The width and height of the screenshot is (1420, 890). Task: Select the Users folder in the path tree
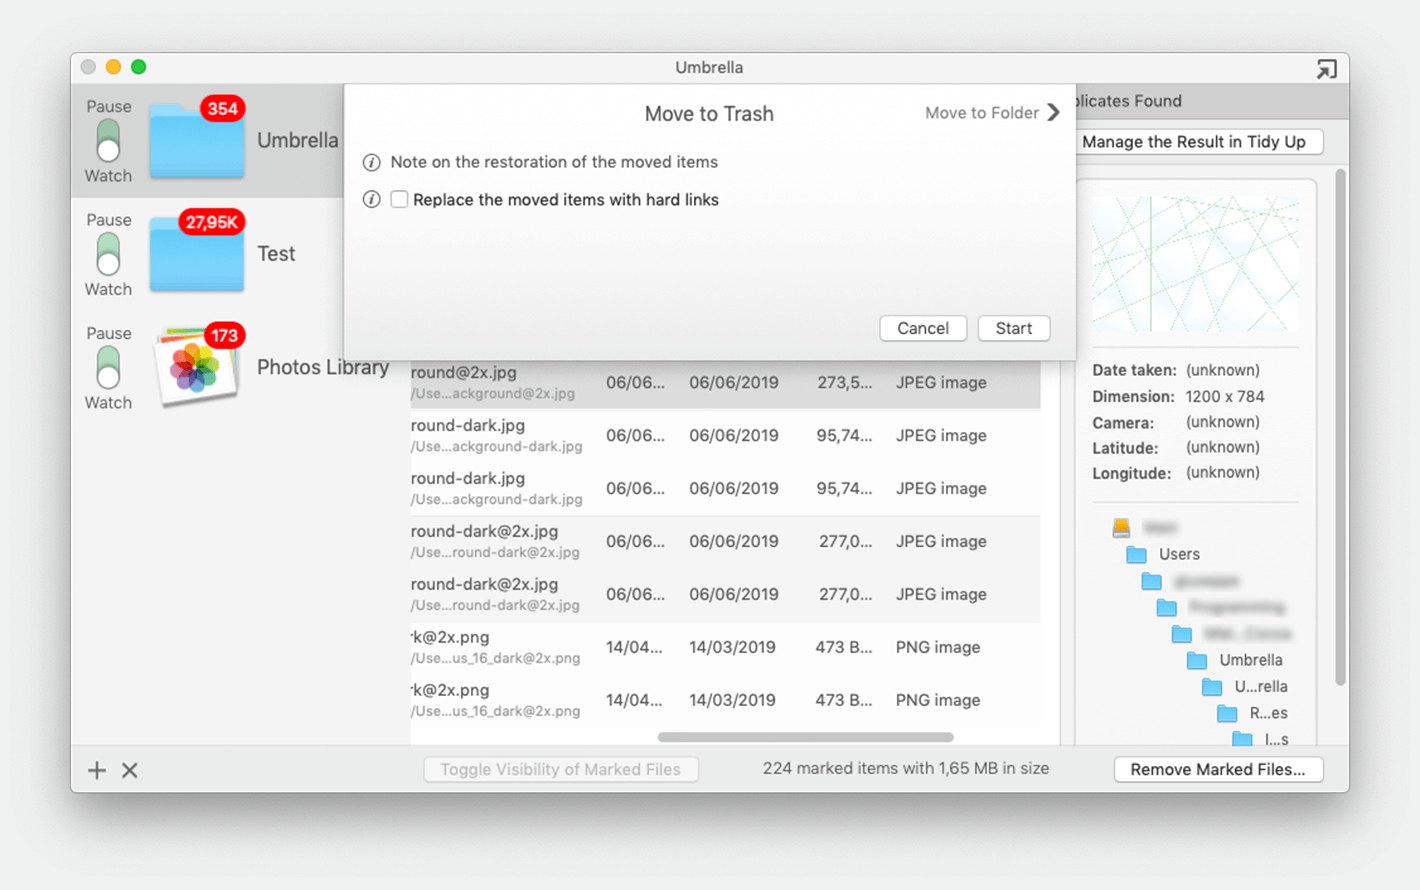coord(1164,554)
